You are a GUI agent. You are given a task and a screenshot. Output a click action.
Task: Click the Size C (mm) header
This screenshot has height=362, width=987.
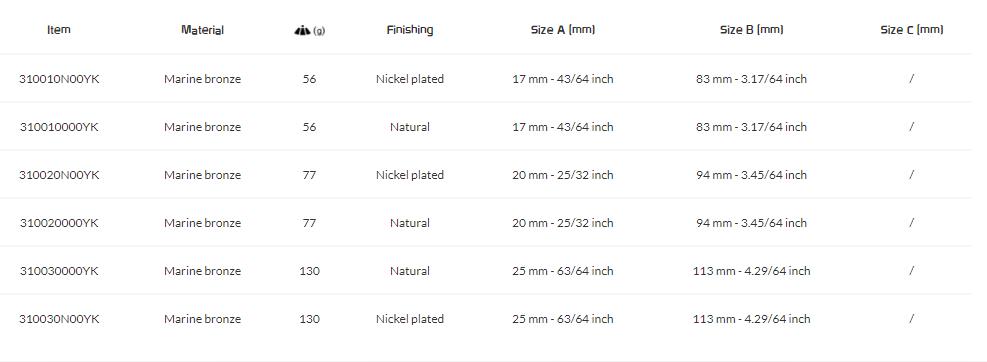[911, 30]
